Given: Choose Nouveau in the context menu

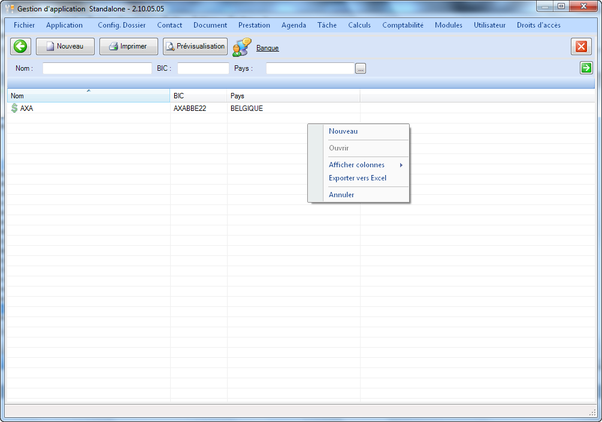Looking at the screenshot, I should [x=343, y=131].
